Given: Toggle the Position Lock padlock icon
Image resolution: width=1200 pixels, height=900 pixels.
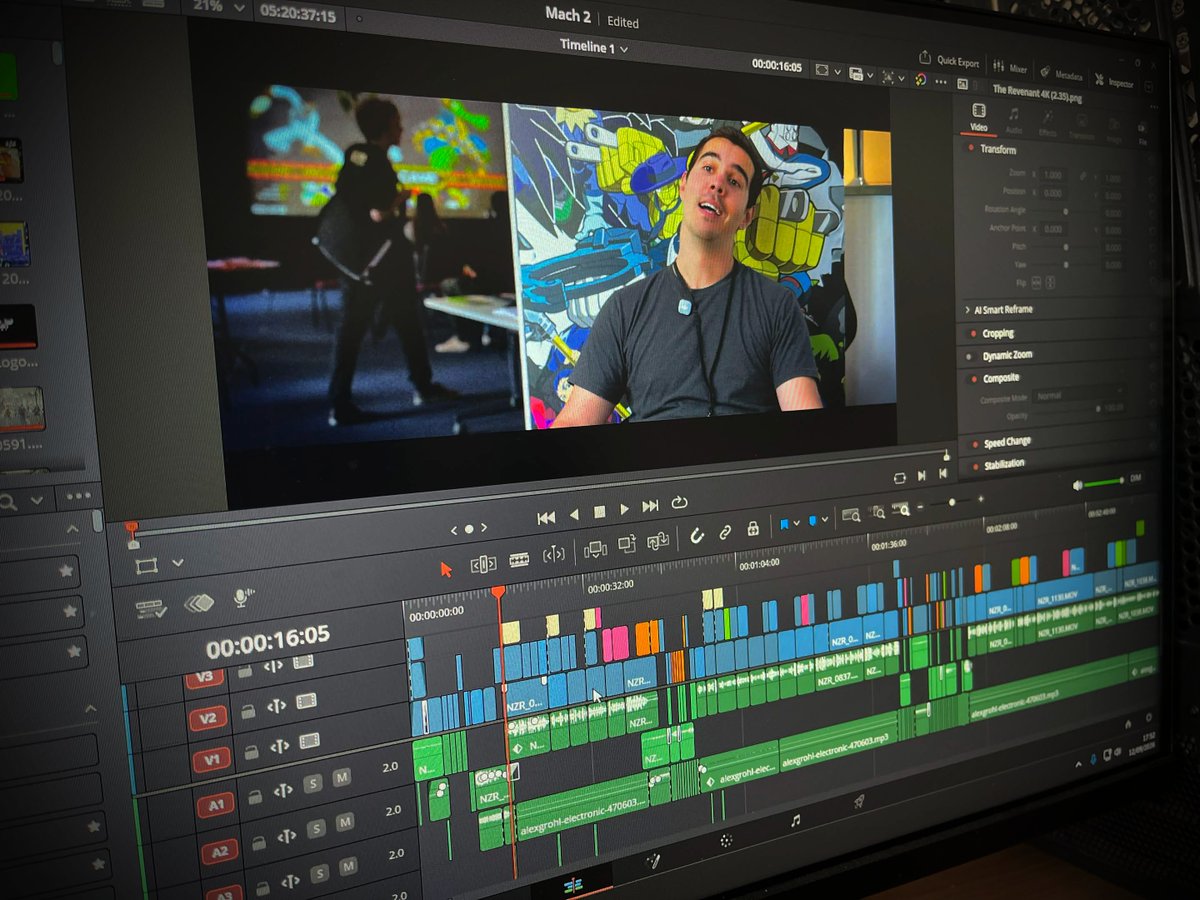Looking at the screenshot, I should point(753,529).
